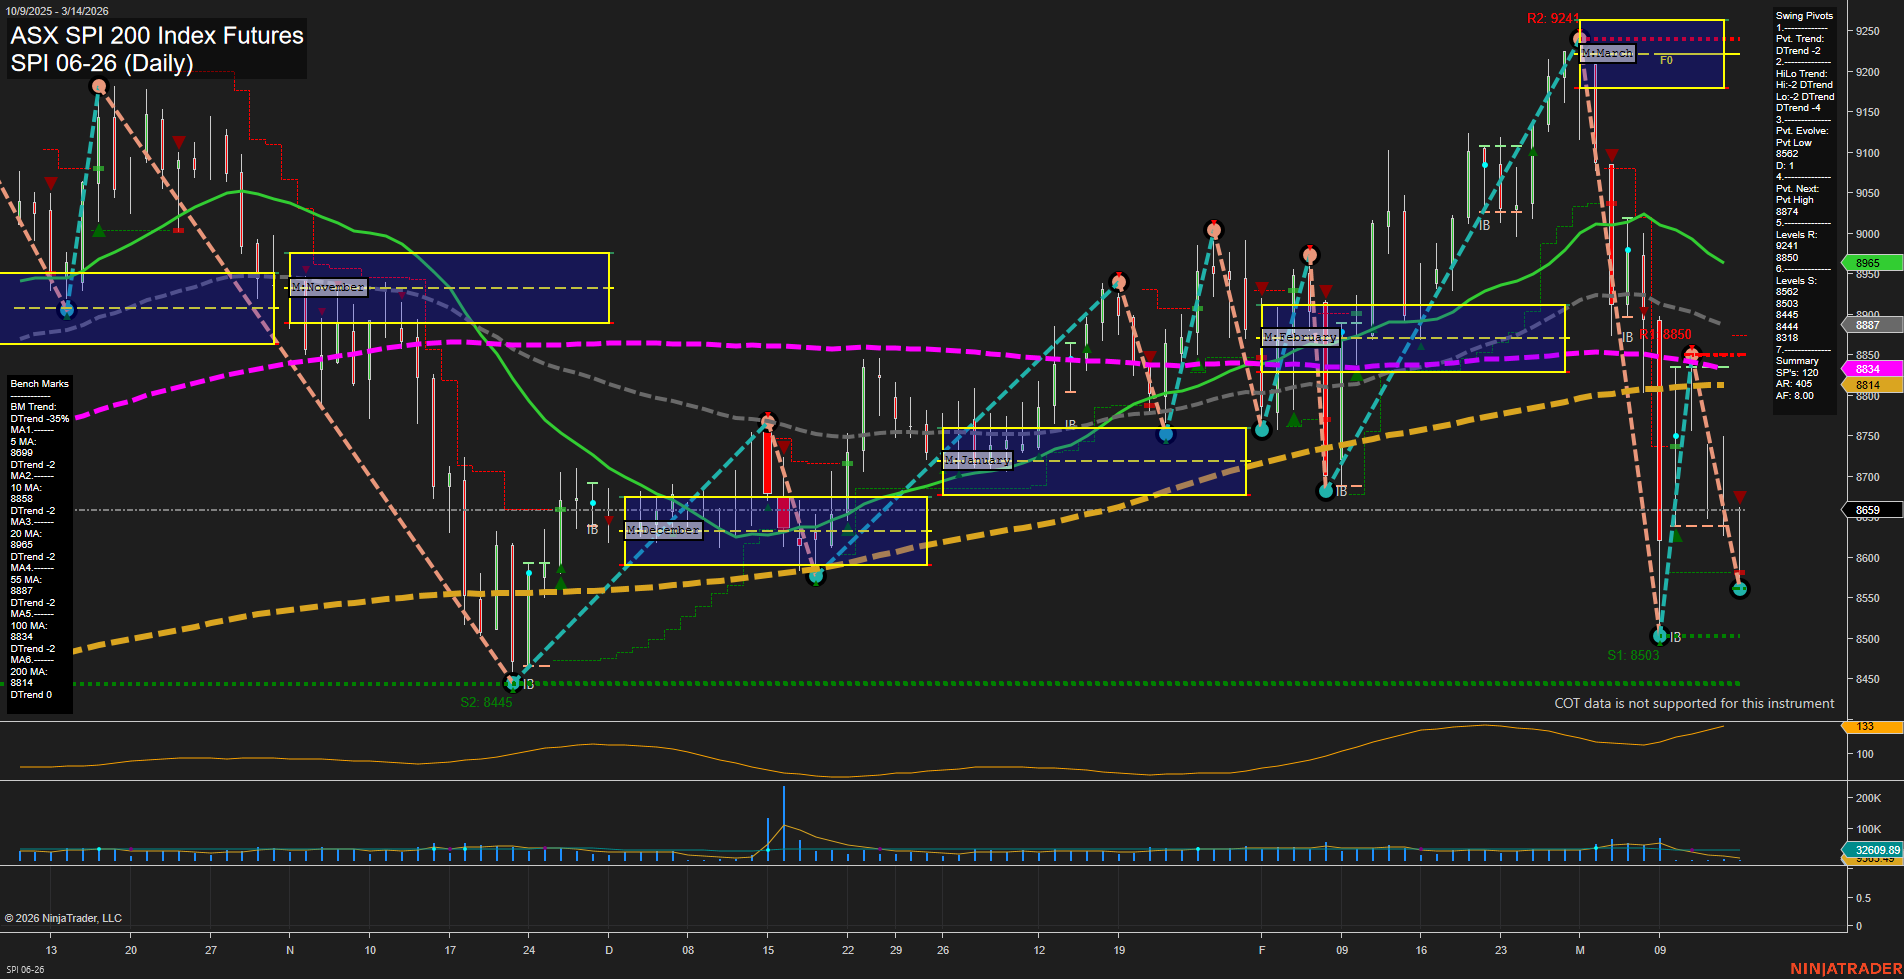Image resolution: width=1904 pixels, height=979 pixels.
Task: Click the orange 133 indicator value marker
Action: [x=1866, y=727]
